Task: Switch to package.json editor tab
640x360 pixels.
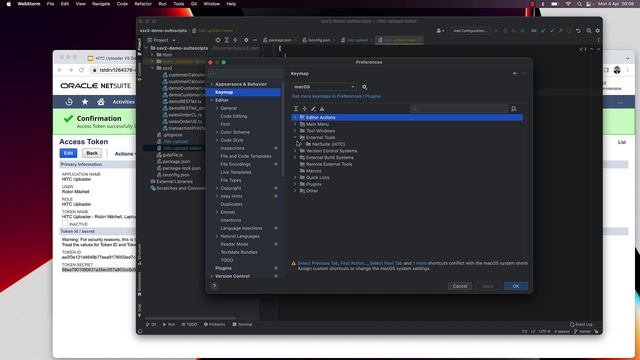Action: [x=280, y=40]
